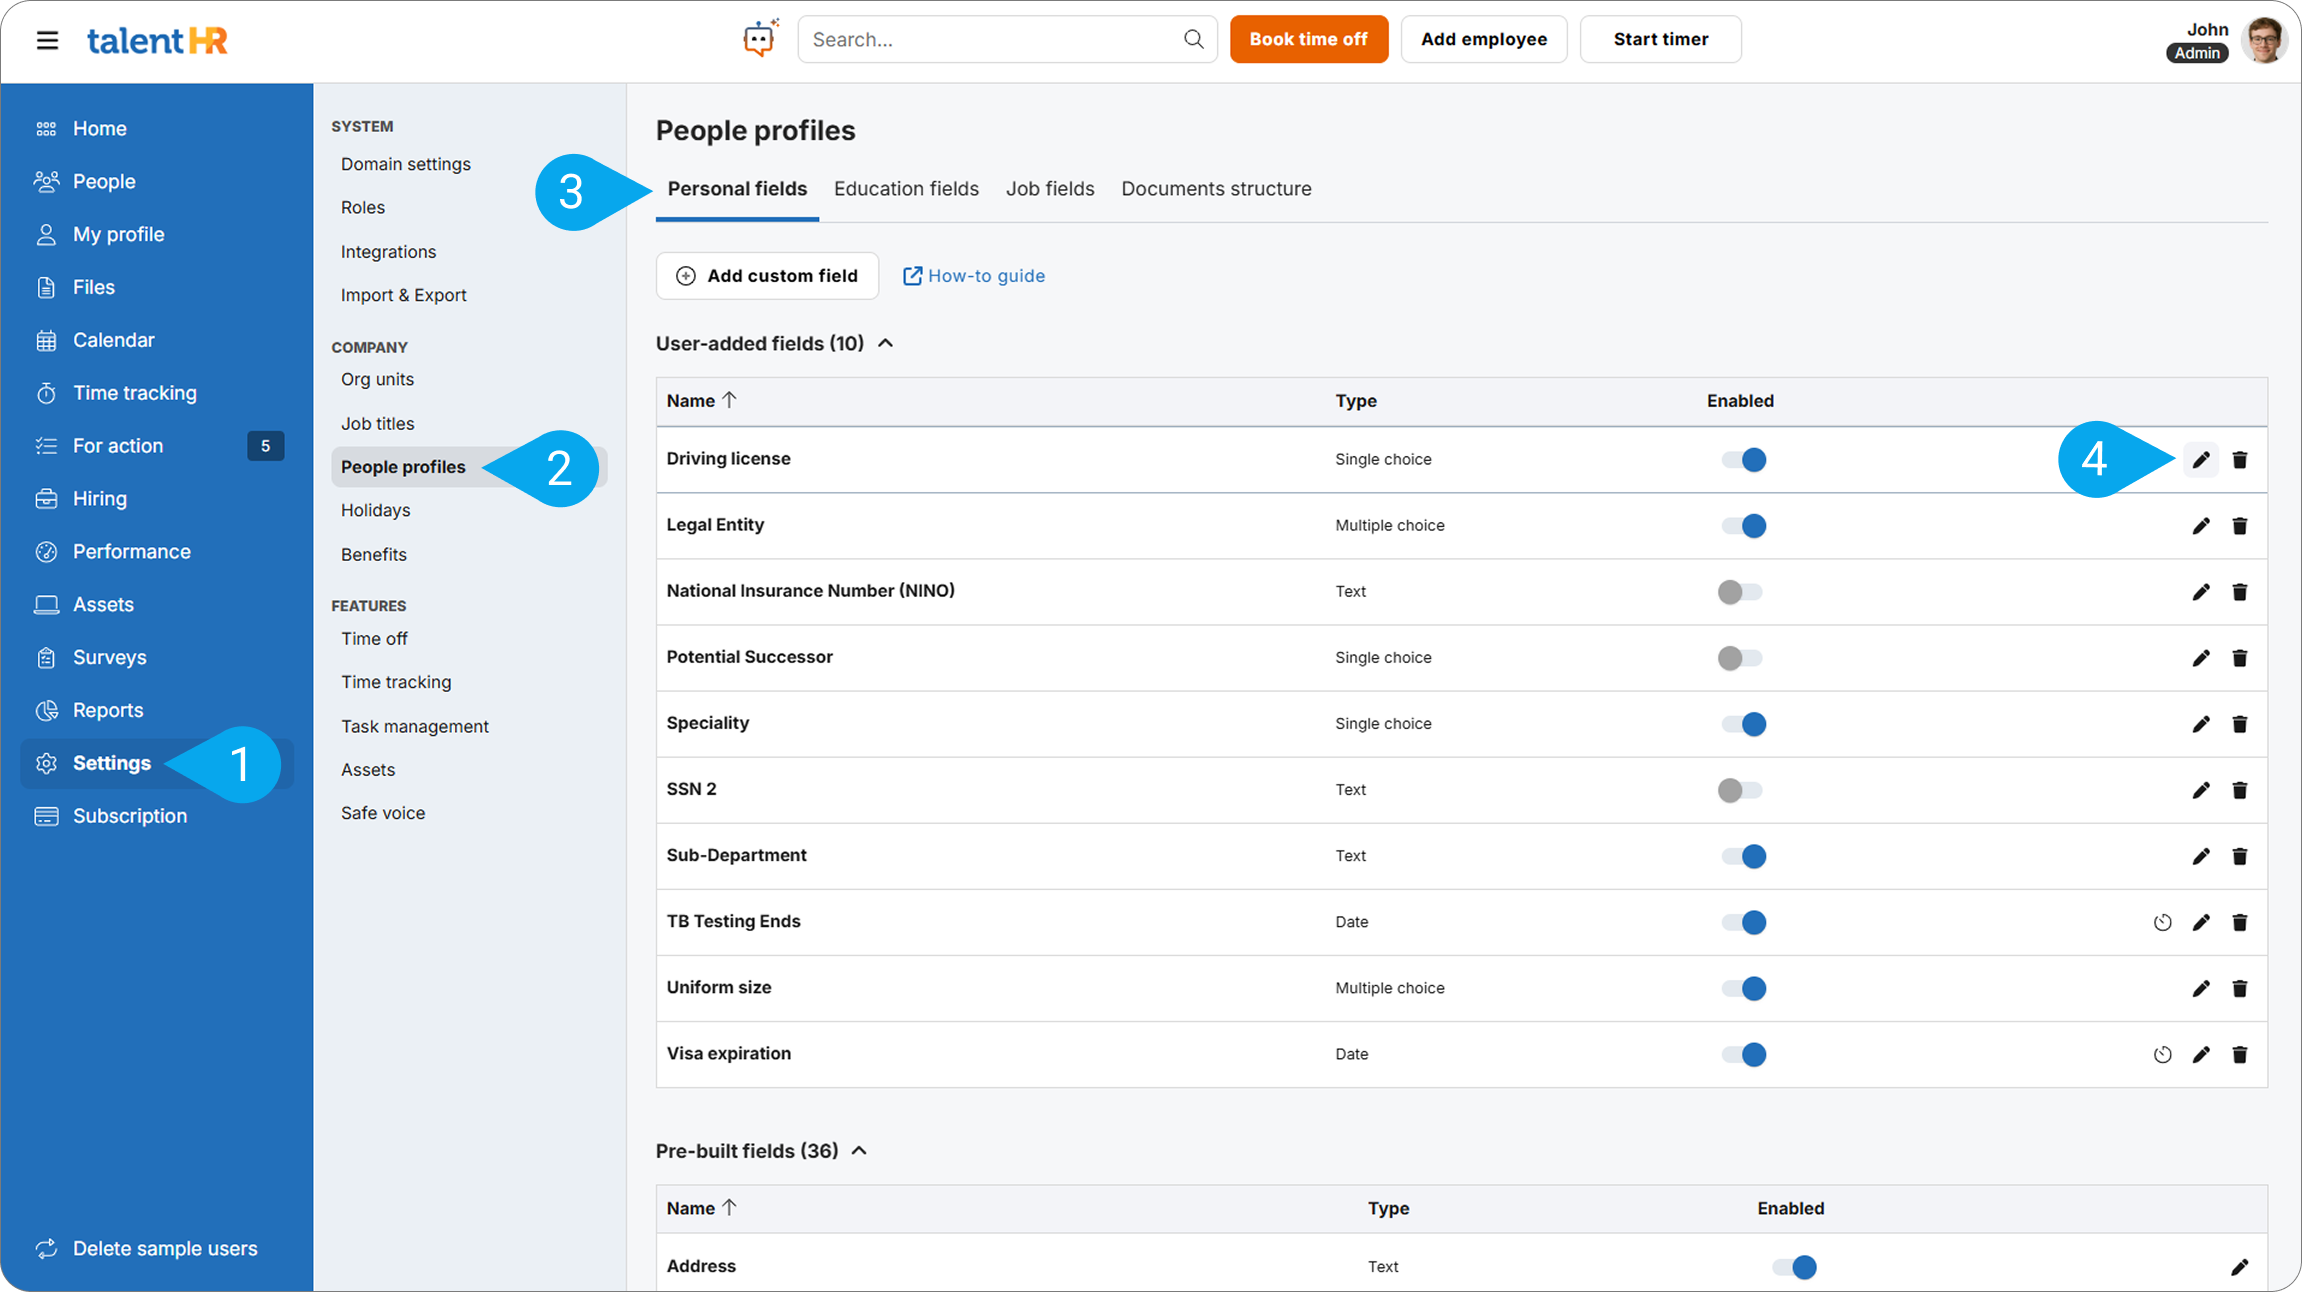Viewport: 2302px width, 1292px height.
Task: Collapse the Pre-built fields section
Action: click(859, 1151)
